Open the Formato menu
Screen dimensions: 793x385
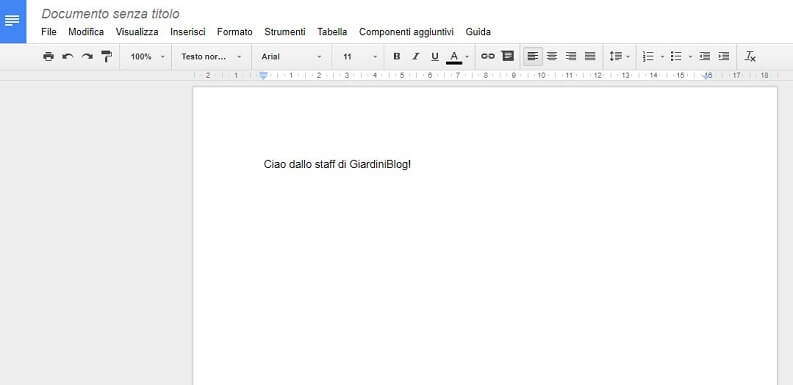point(235,32)
